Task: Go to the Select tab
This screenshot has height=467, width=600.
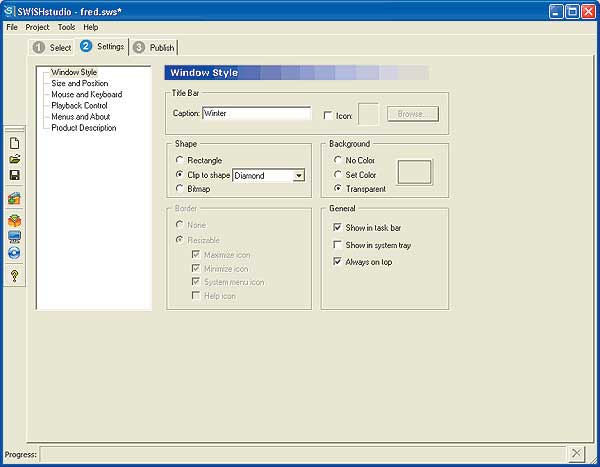Action: [x=52, y=47]
